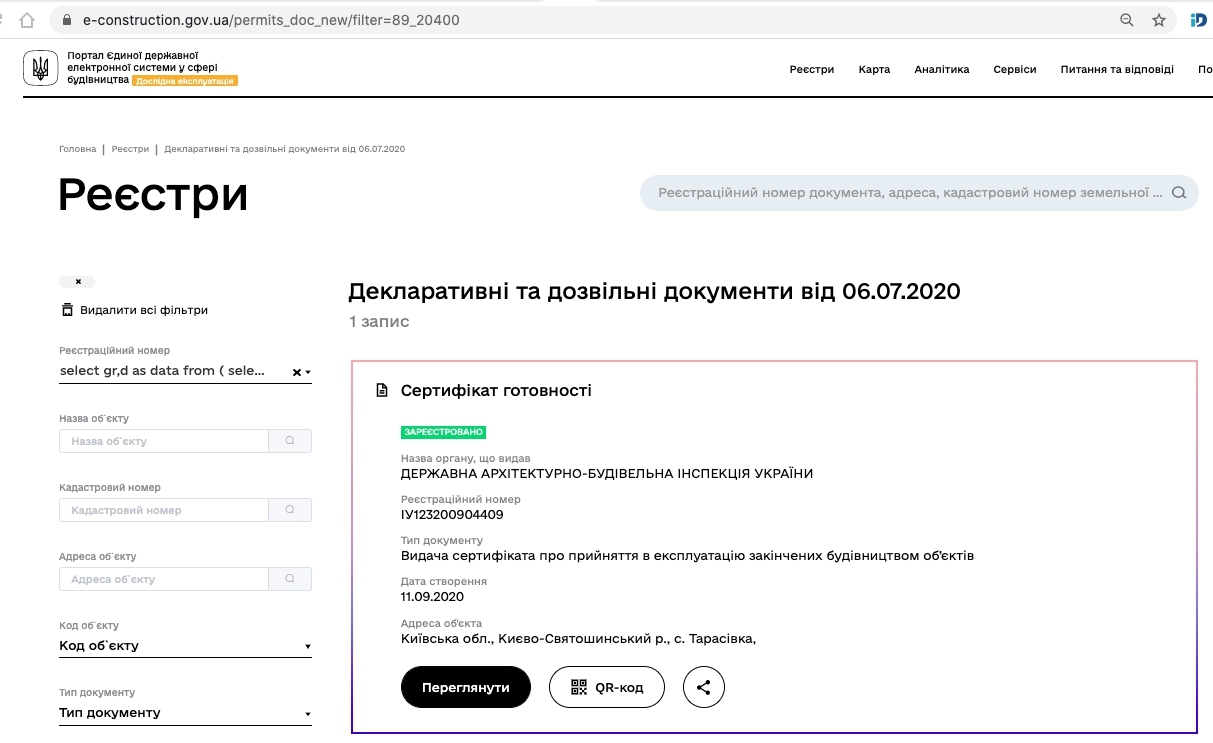The width and height of the screenshot is (1213, 743).
Task: Click the Дослідна експлуатація orange label
Action: tap(185, 80)
